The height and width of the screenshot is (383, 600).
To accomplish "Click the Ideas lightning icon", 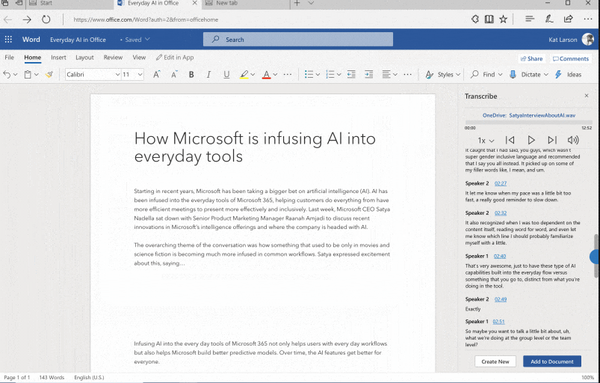I will (558, 75).
